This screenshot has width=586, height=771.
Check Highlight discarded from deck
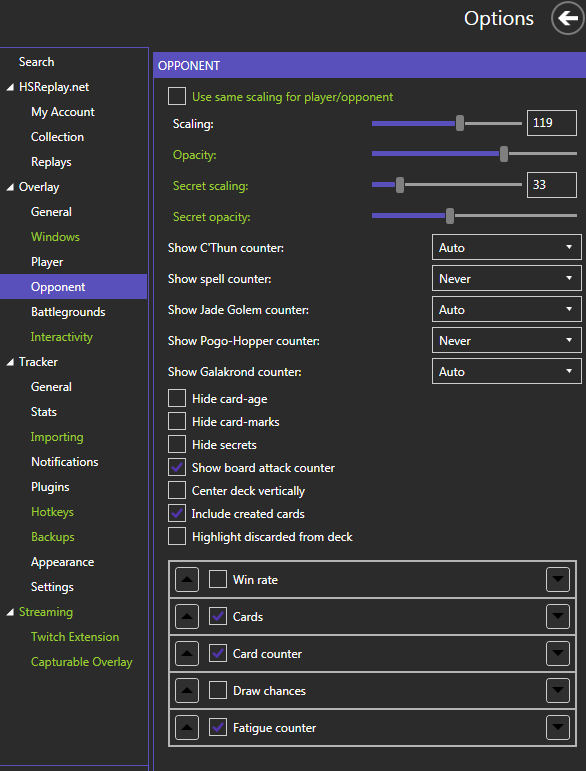177,536
